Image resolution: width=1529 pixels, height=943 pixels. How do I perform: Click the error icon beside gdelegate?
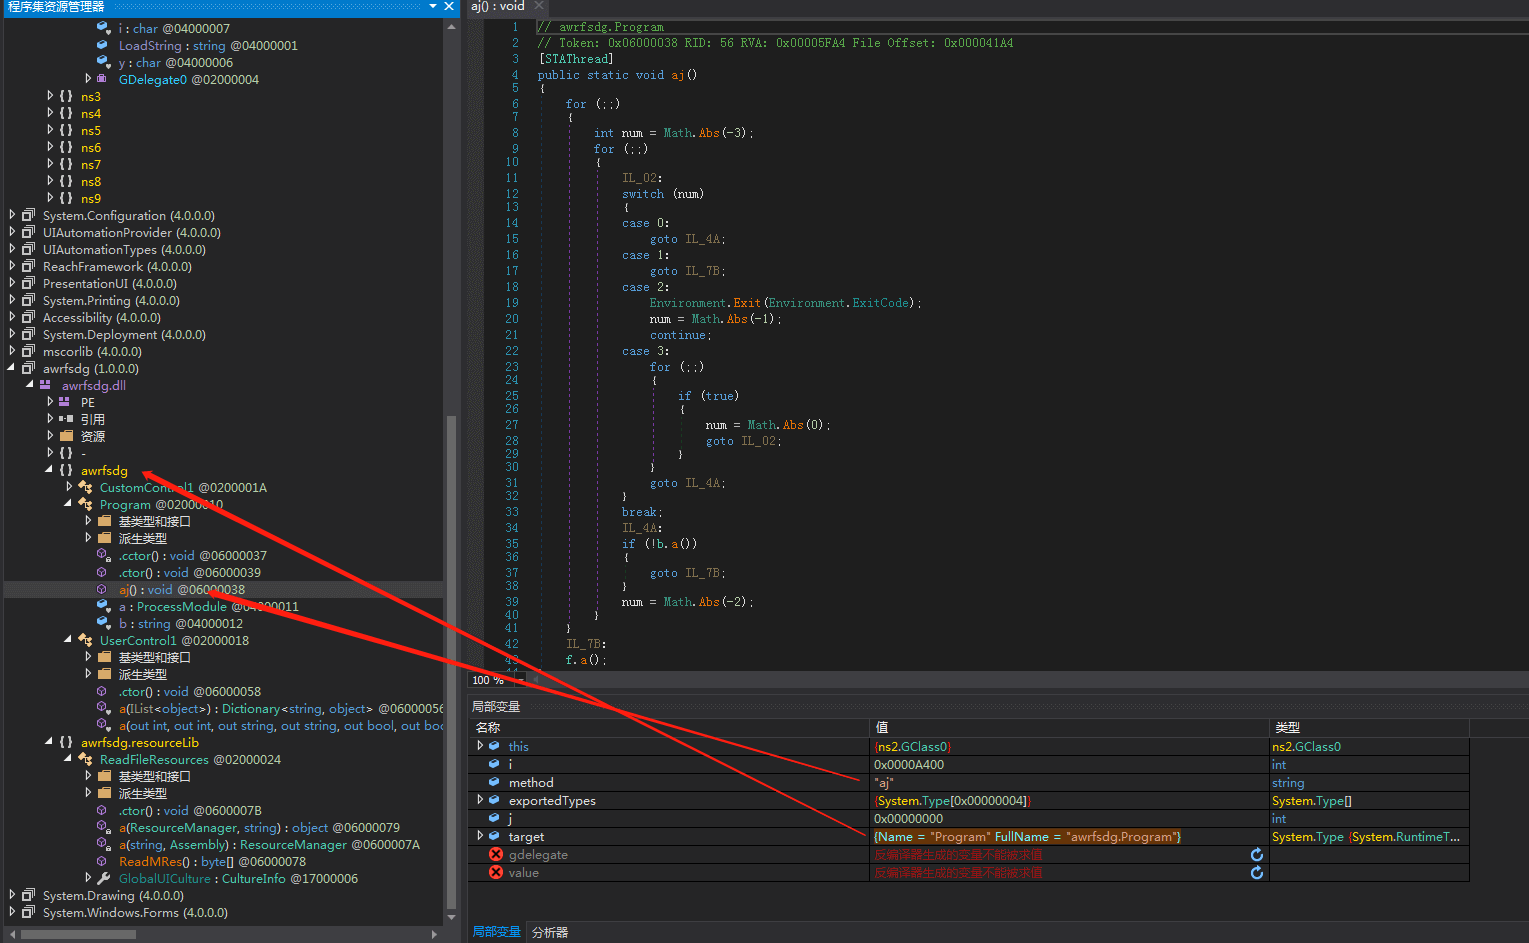(495, 854)
